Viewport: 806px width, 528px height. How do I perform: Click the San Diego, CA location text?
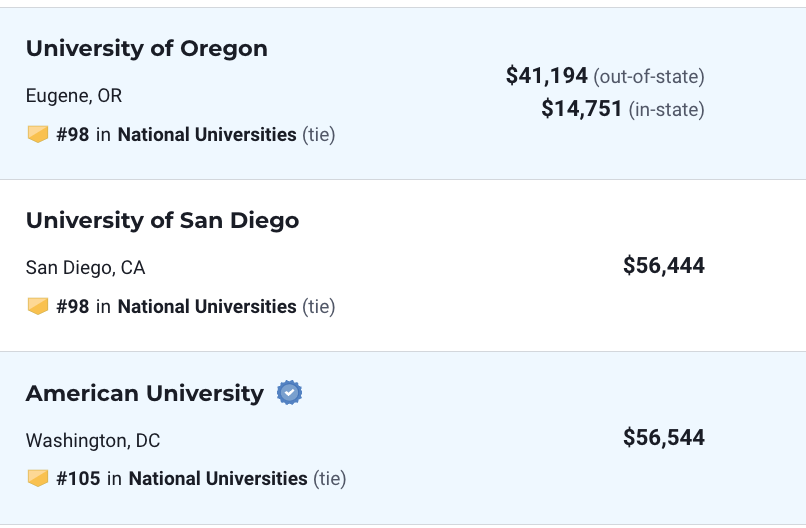tap(85, 268)
